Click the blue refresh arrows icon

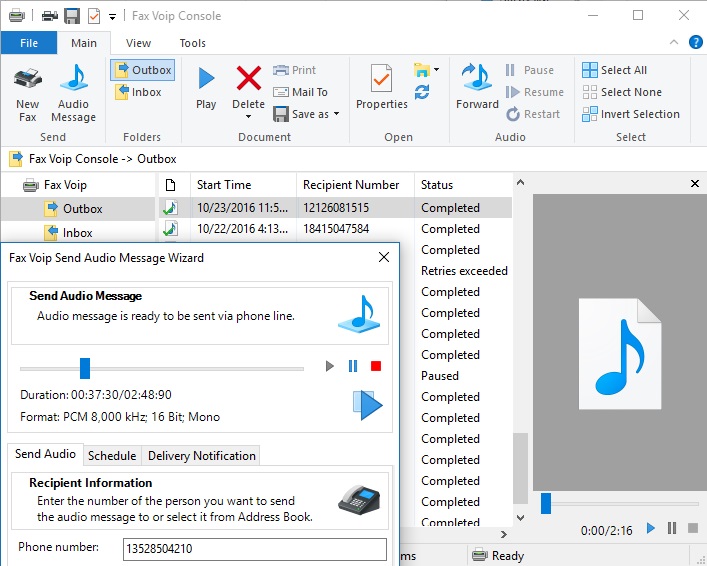pyautogui.click(x=422, y=92)
